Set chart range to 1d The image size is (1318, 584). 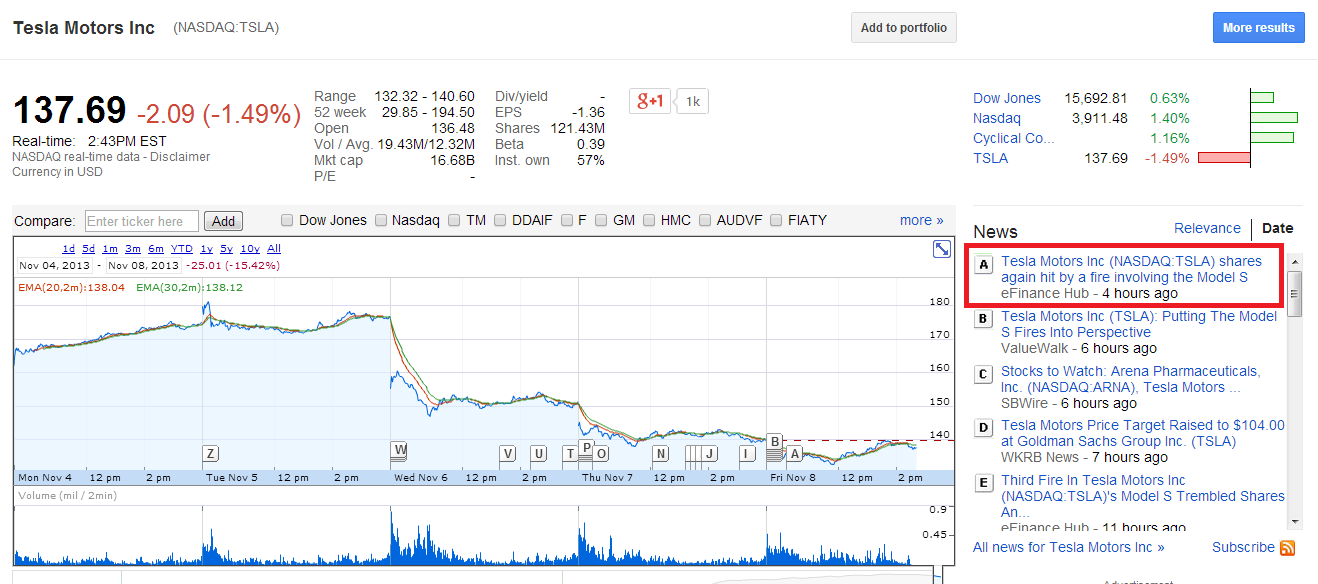pos(68,248)
